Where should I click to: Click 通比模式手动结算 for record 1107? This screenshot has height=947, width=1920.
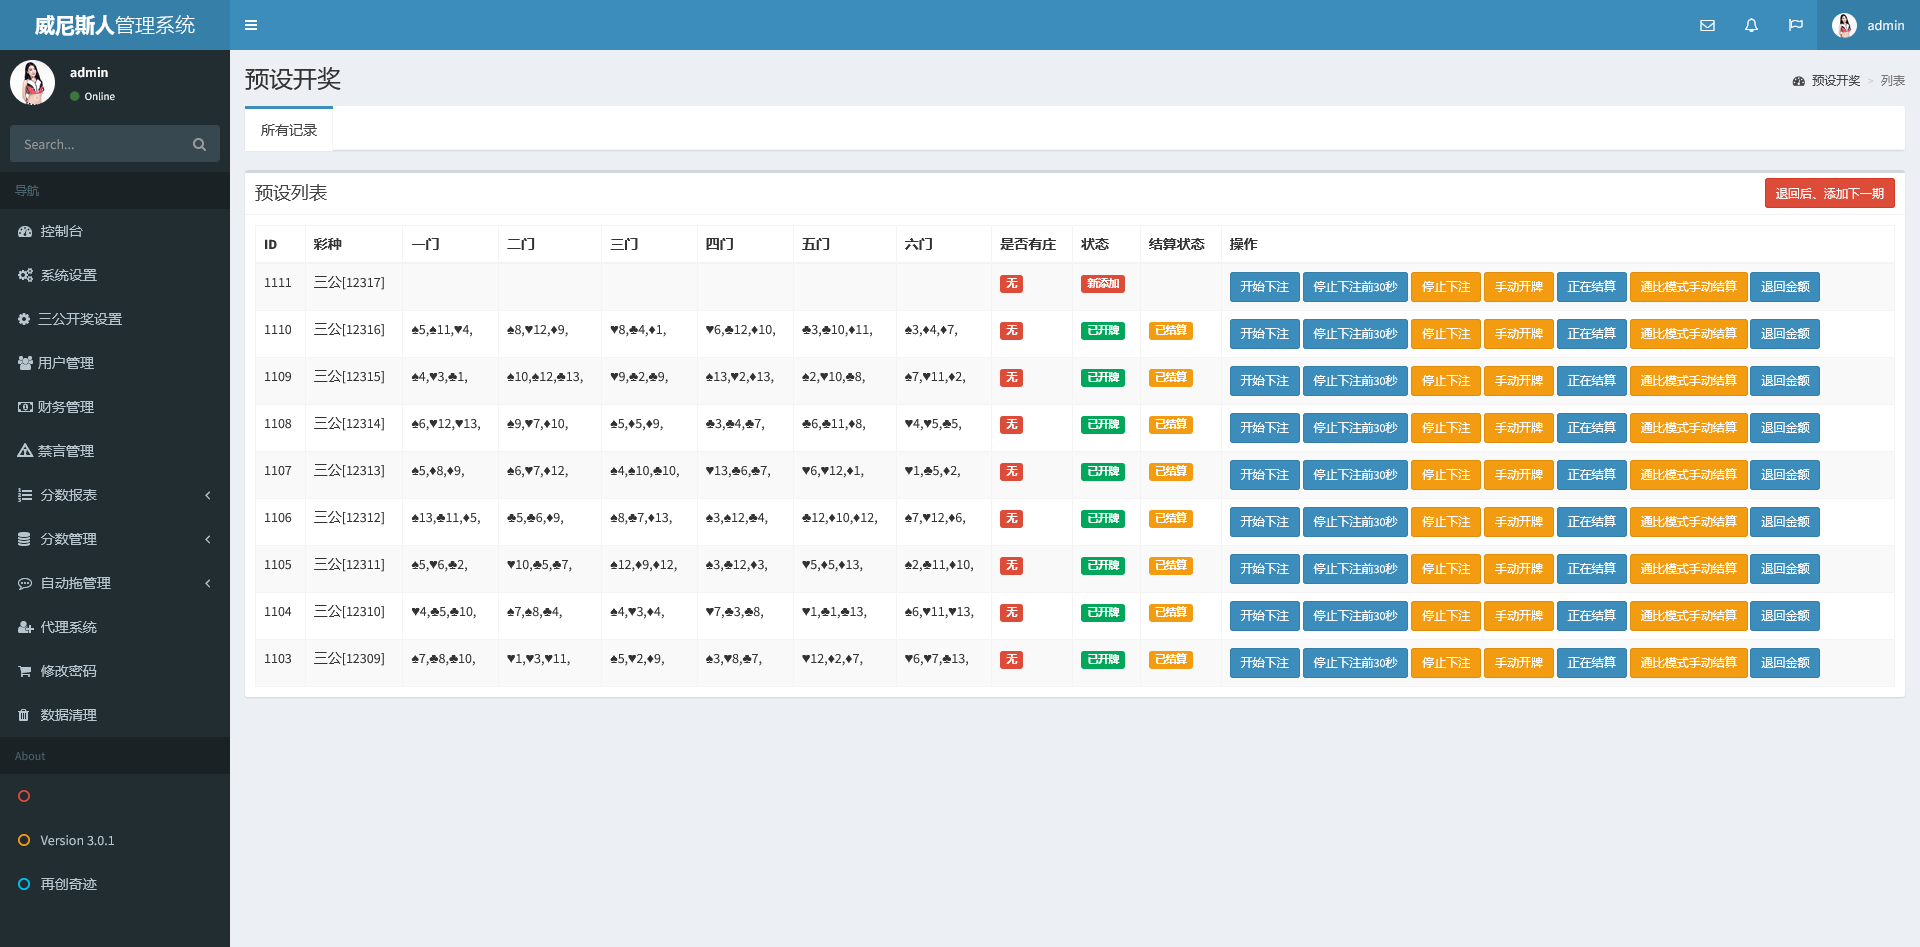[x=1688, y=475]
